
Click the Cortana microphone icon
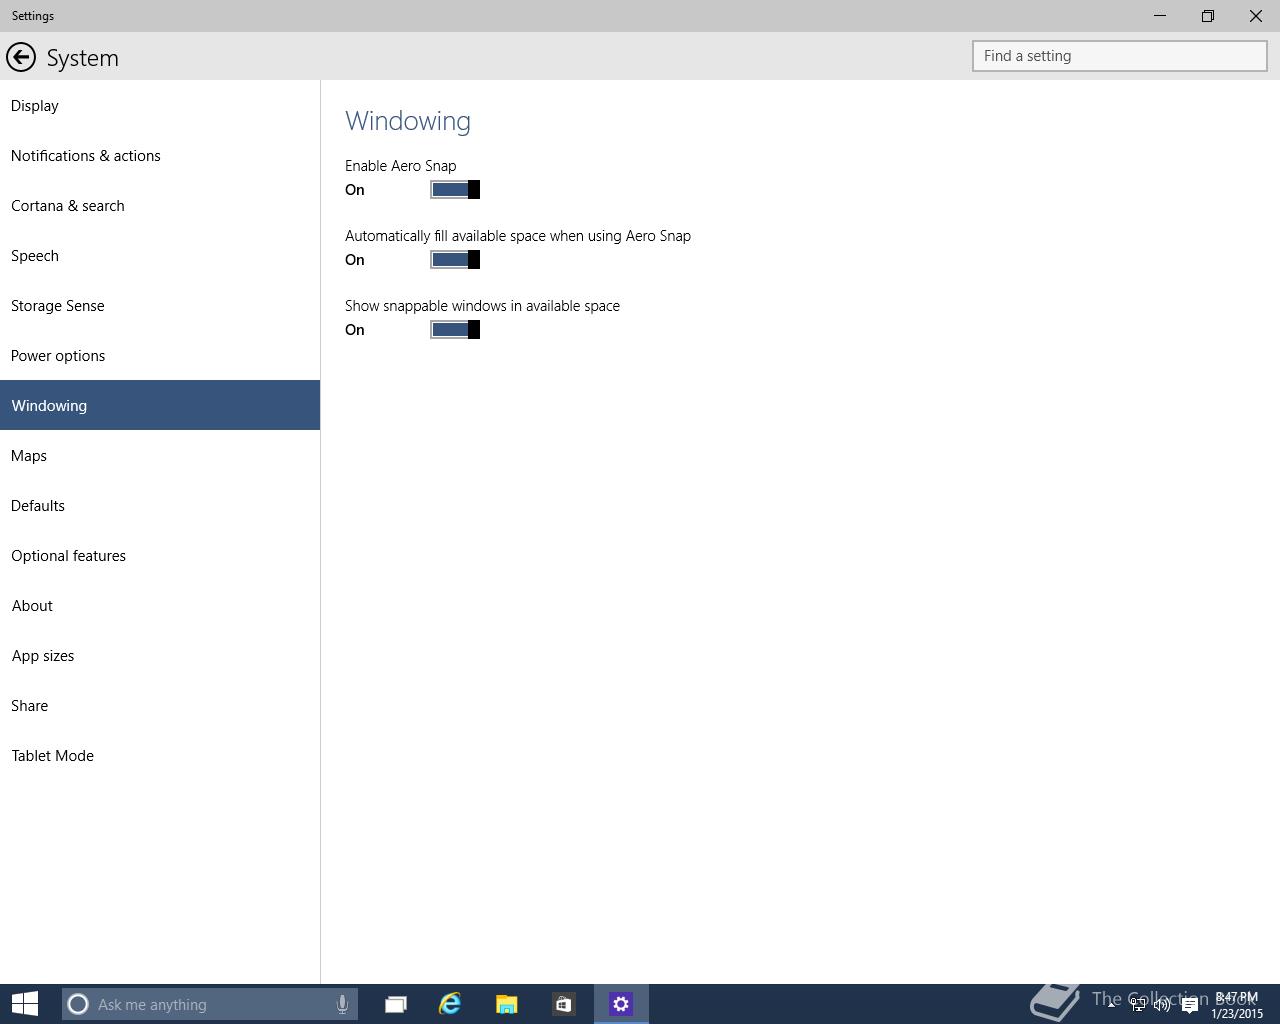click(x=342, y=1004)
